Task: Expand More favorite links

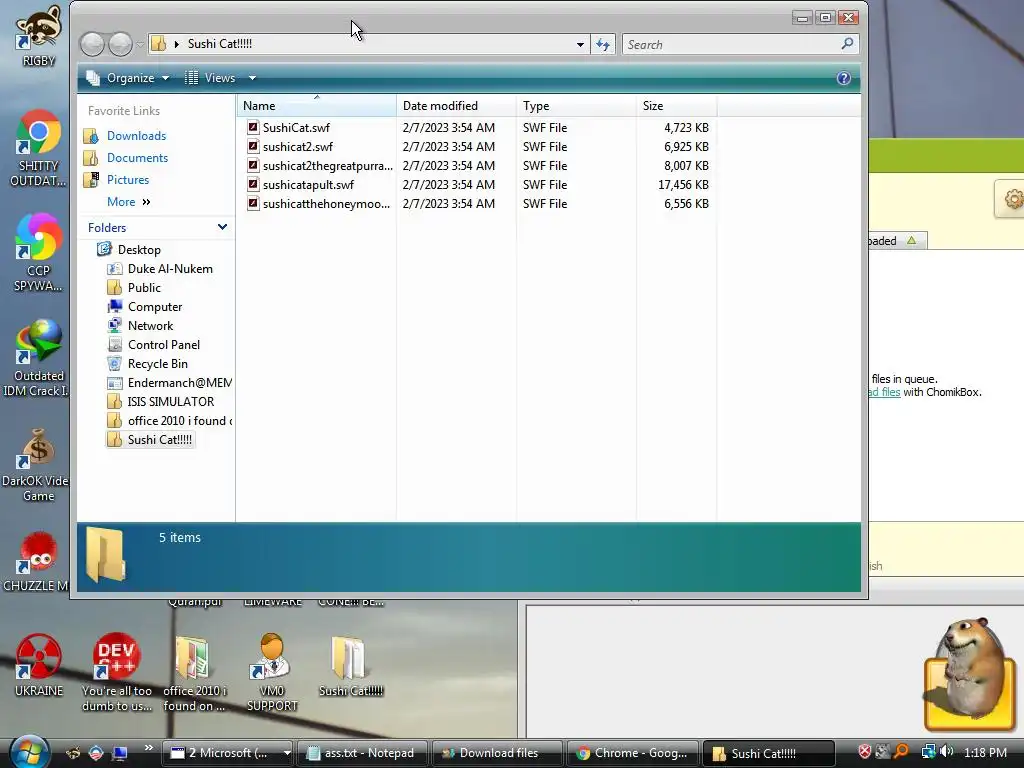Action: (129, 202)
